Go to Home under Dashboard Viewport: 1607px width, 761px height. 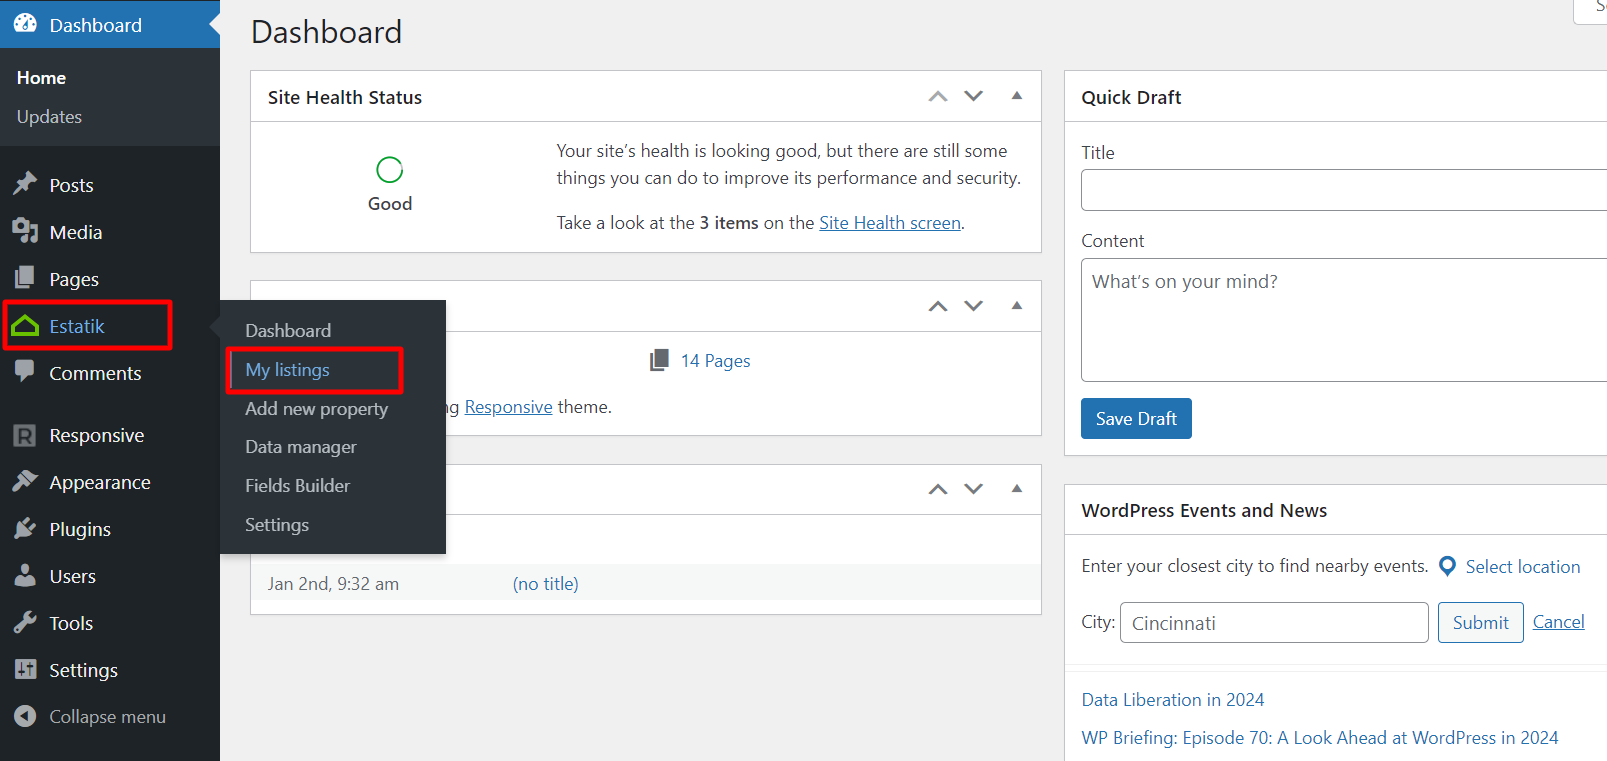41,77
